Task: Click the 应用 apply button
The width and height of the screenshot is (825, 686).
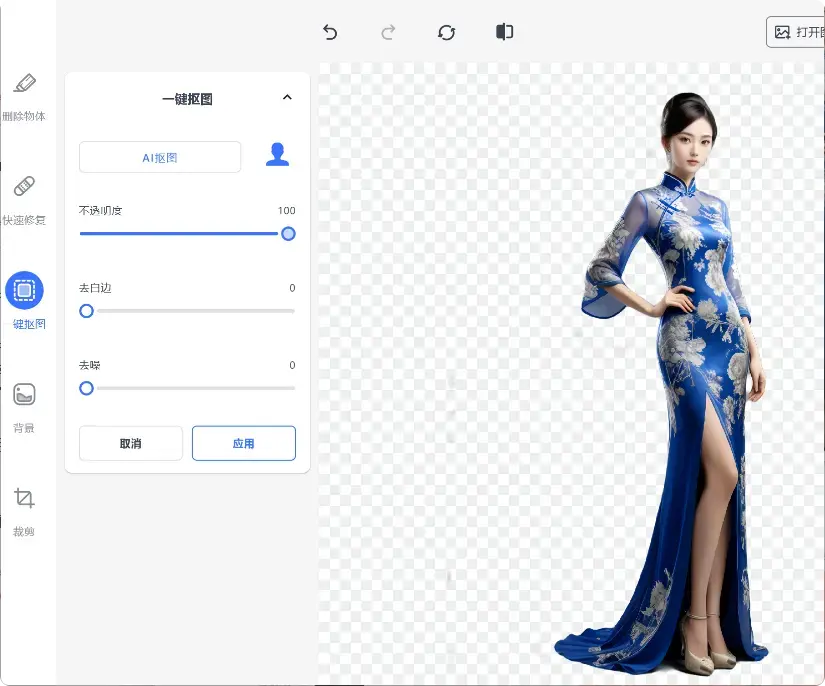Action: click(x=244, y=443)
